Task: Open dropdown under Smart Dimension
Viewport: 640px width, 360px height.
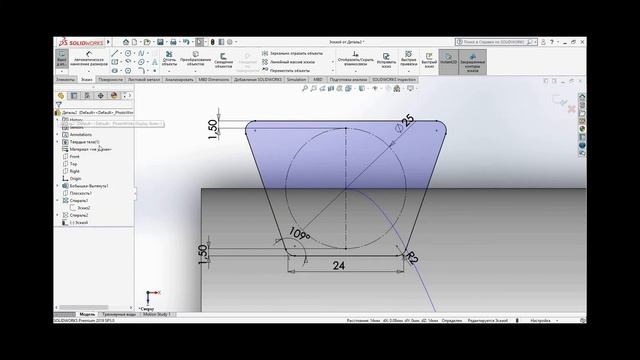Action: click(x=89, y=71)
